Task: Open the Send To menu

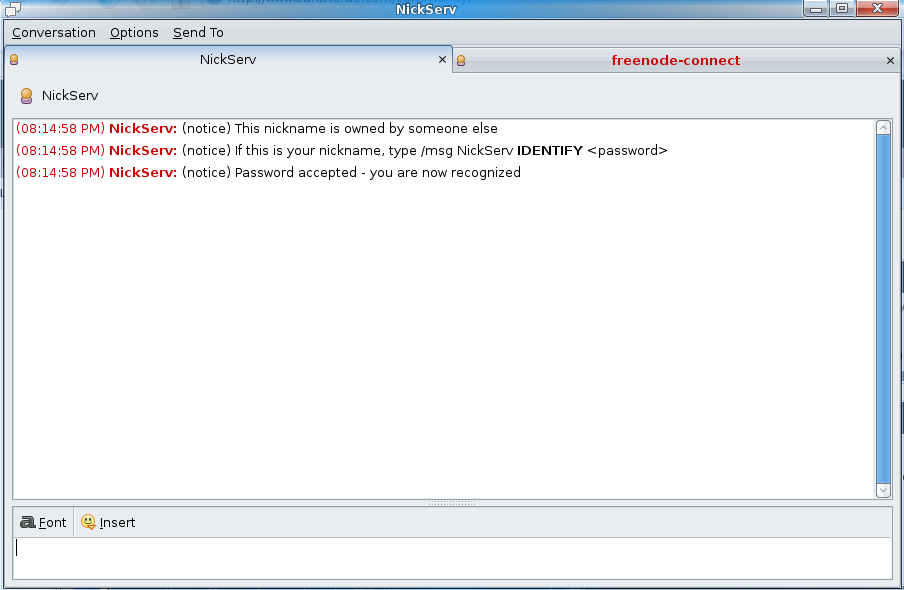Action: point(198,33)
